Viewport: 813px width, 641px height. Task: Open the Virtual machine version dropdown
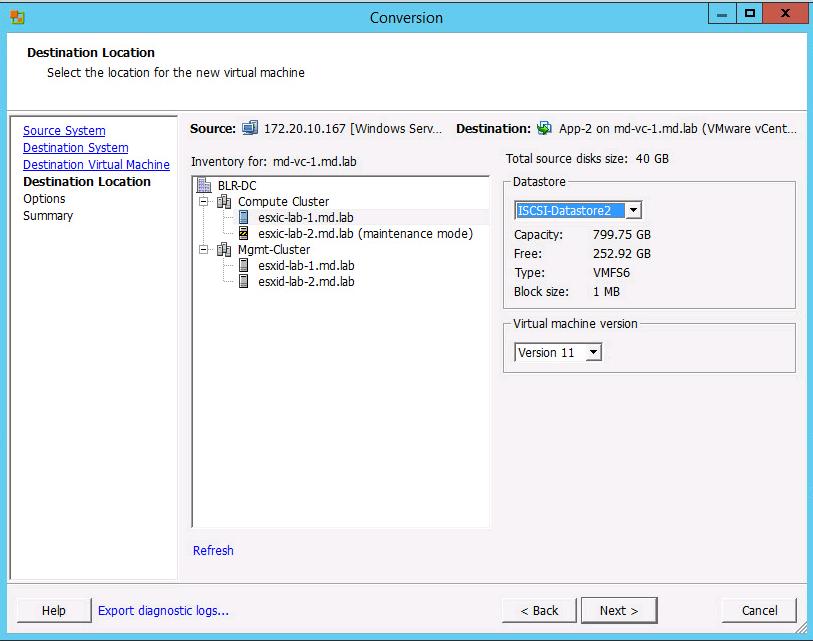coord(593,352)
